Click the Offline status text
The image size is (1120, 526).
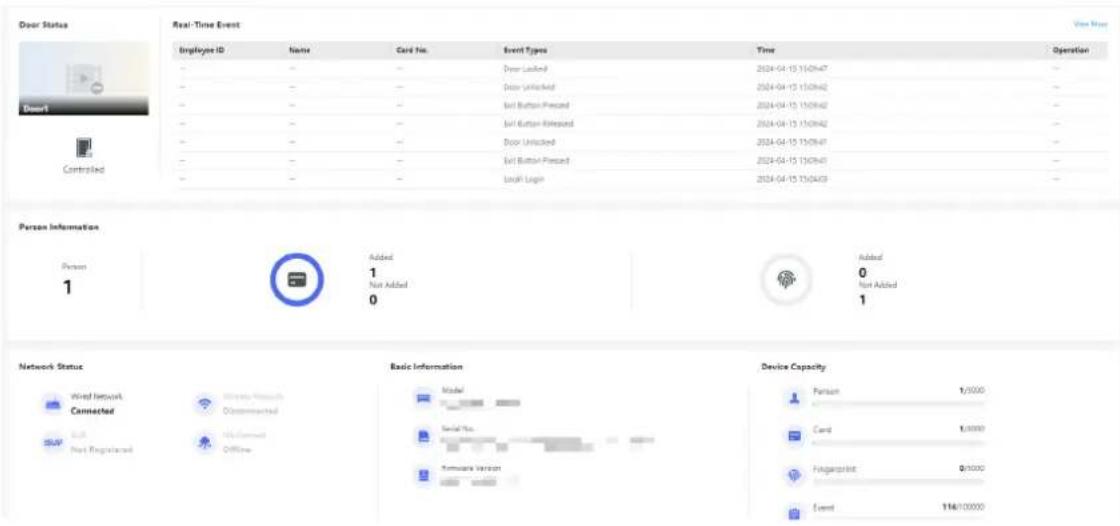(x=235, y=450)
